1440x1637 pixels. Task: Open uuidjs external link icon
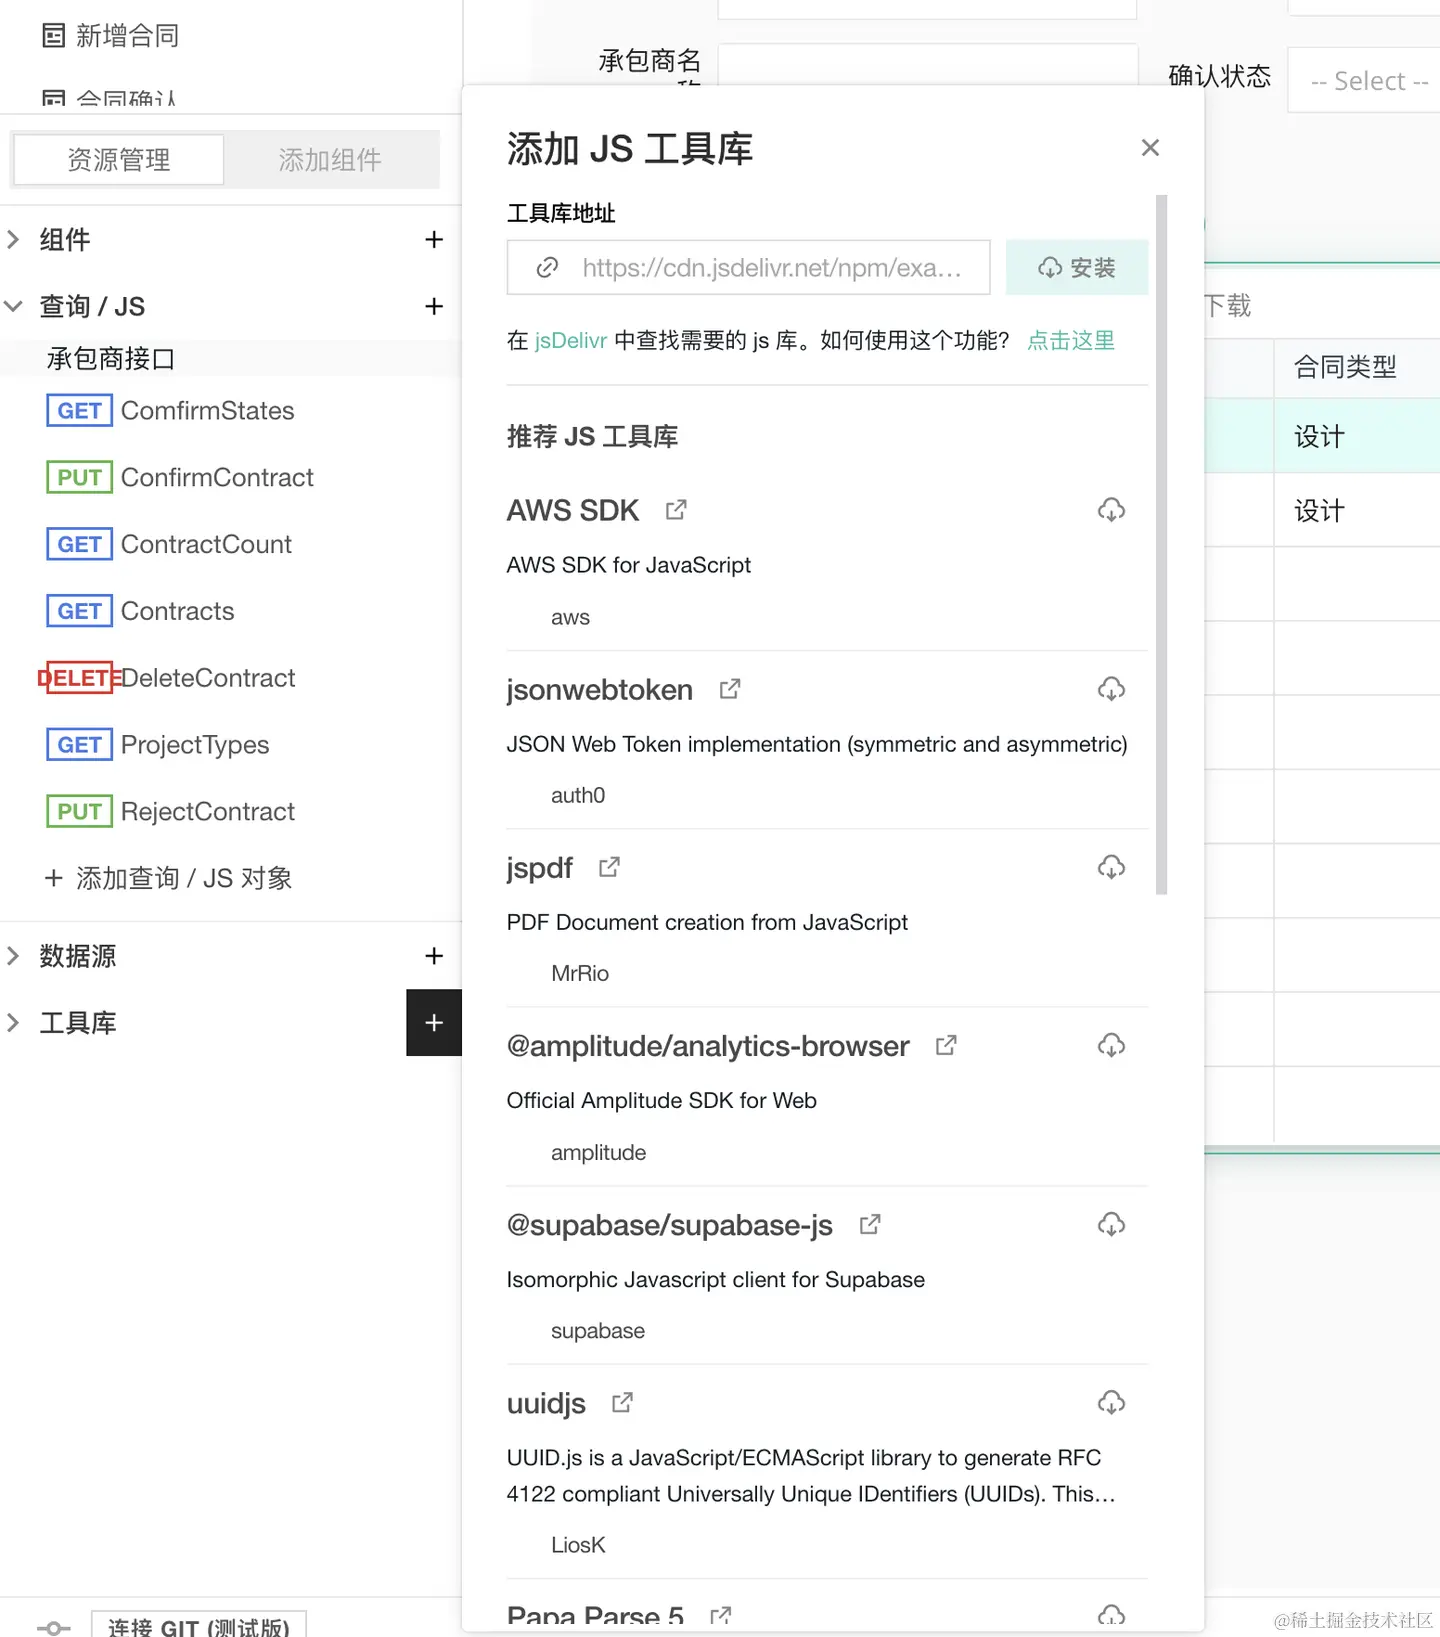tap(622, 1403)
